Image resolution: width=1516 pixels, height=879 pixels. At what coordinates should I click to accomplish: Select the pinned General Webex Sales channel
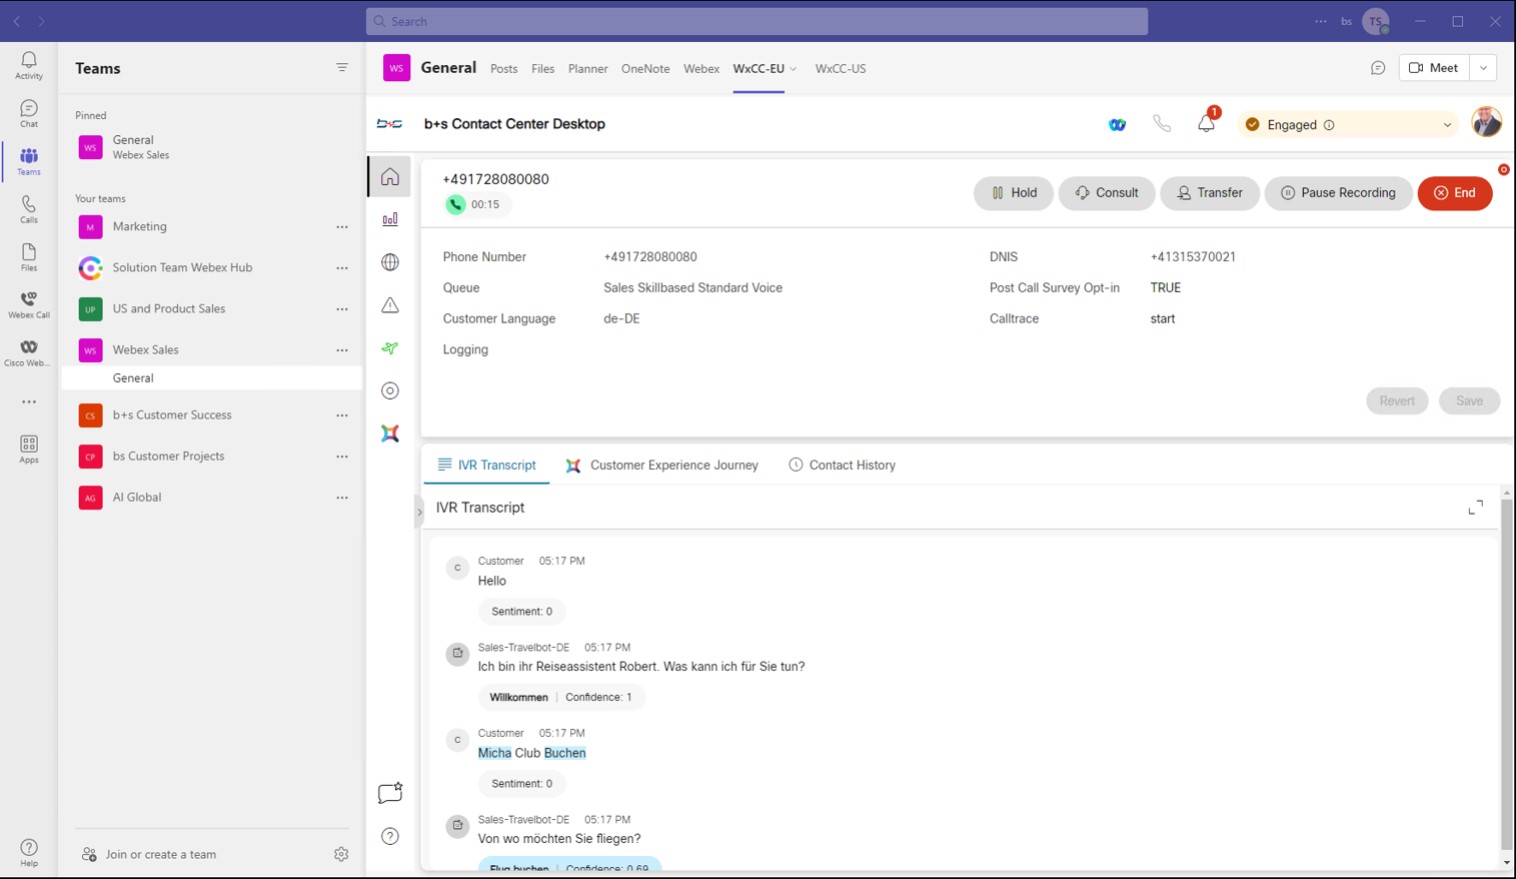coord(212,147)
